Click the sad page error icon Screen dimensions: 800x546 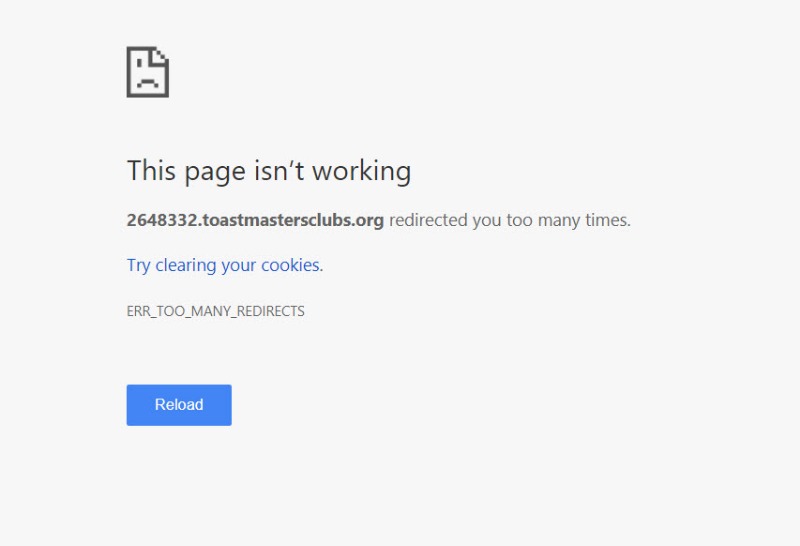tap(148, 72)
